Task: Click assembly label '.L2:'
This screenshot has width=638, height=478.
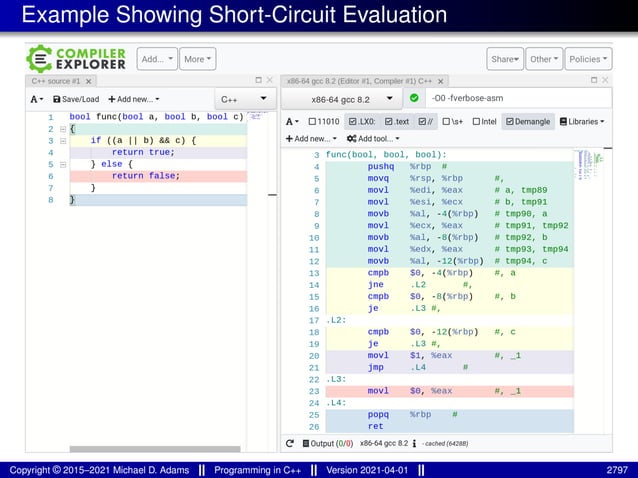Action: [x=336, y=321]
